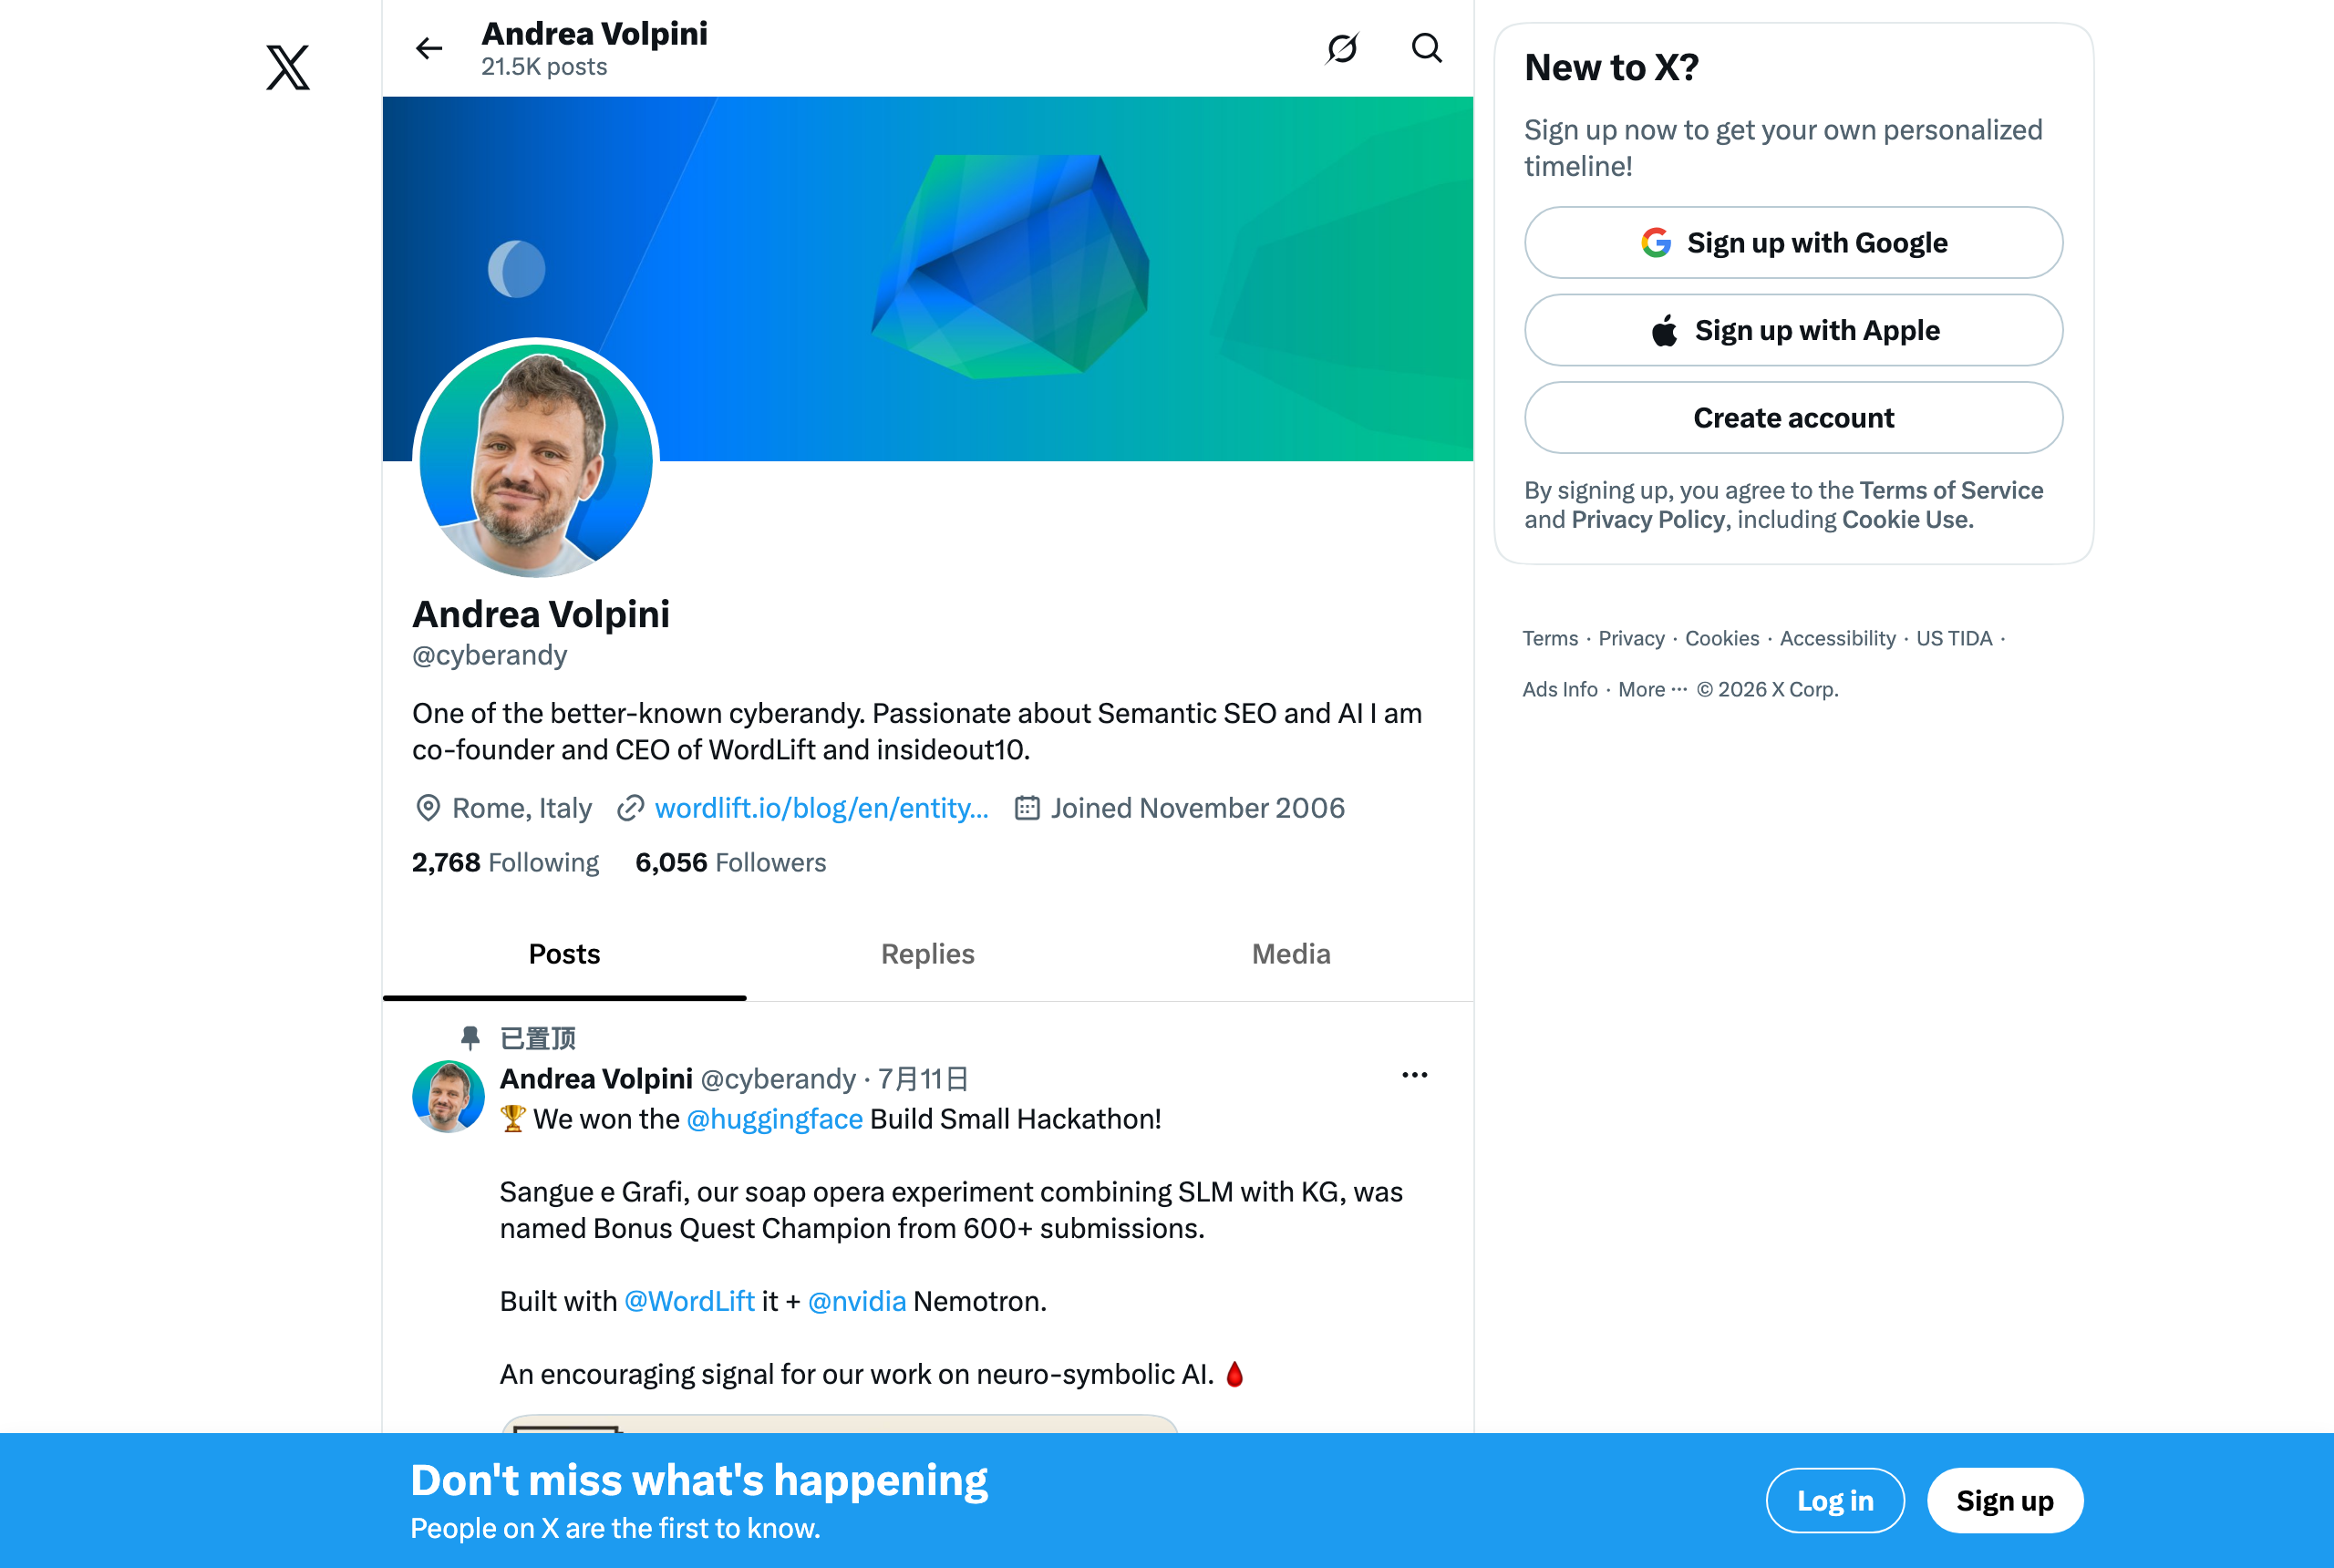Click the Create account button
This screenshot has height=1568, width=2334.
(x=1793, y=418)
